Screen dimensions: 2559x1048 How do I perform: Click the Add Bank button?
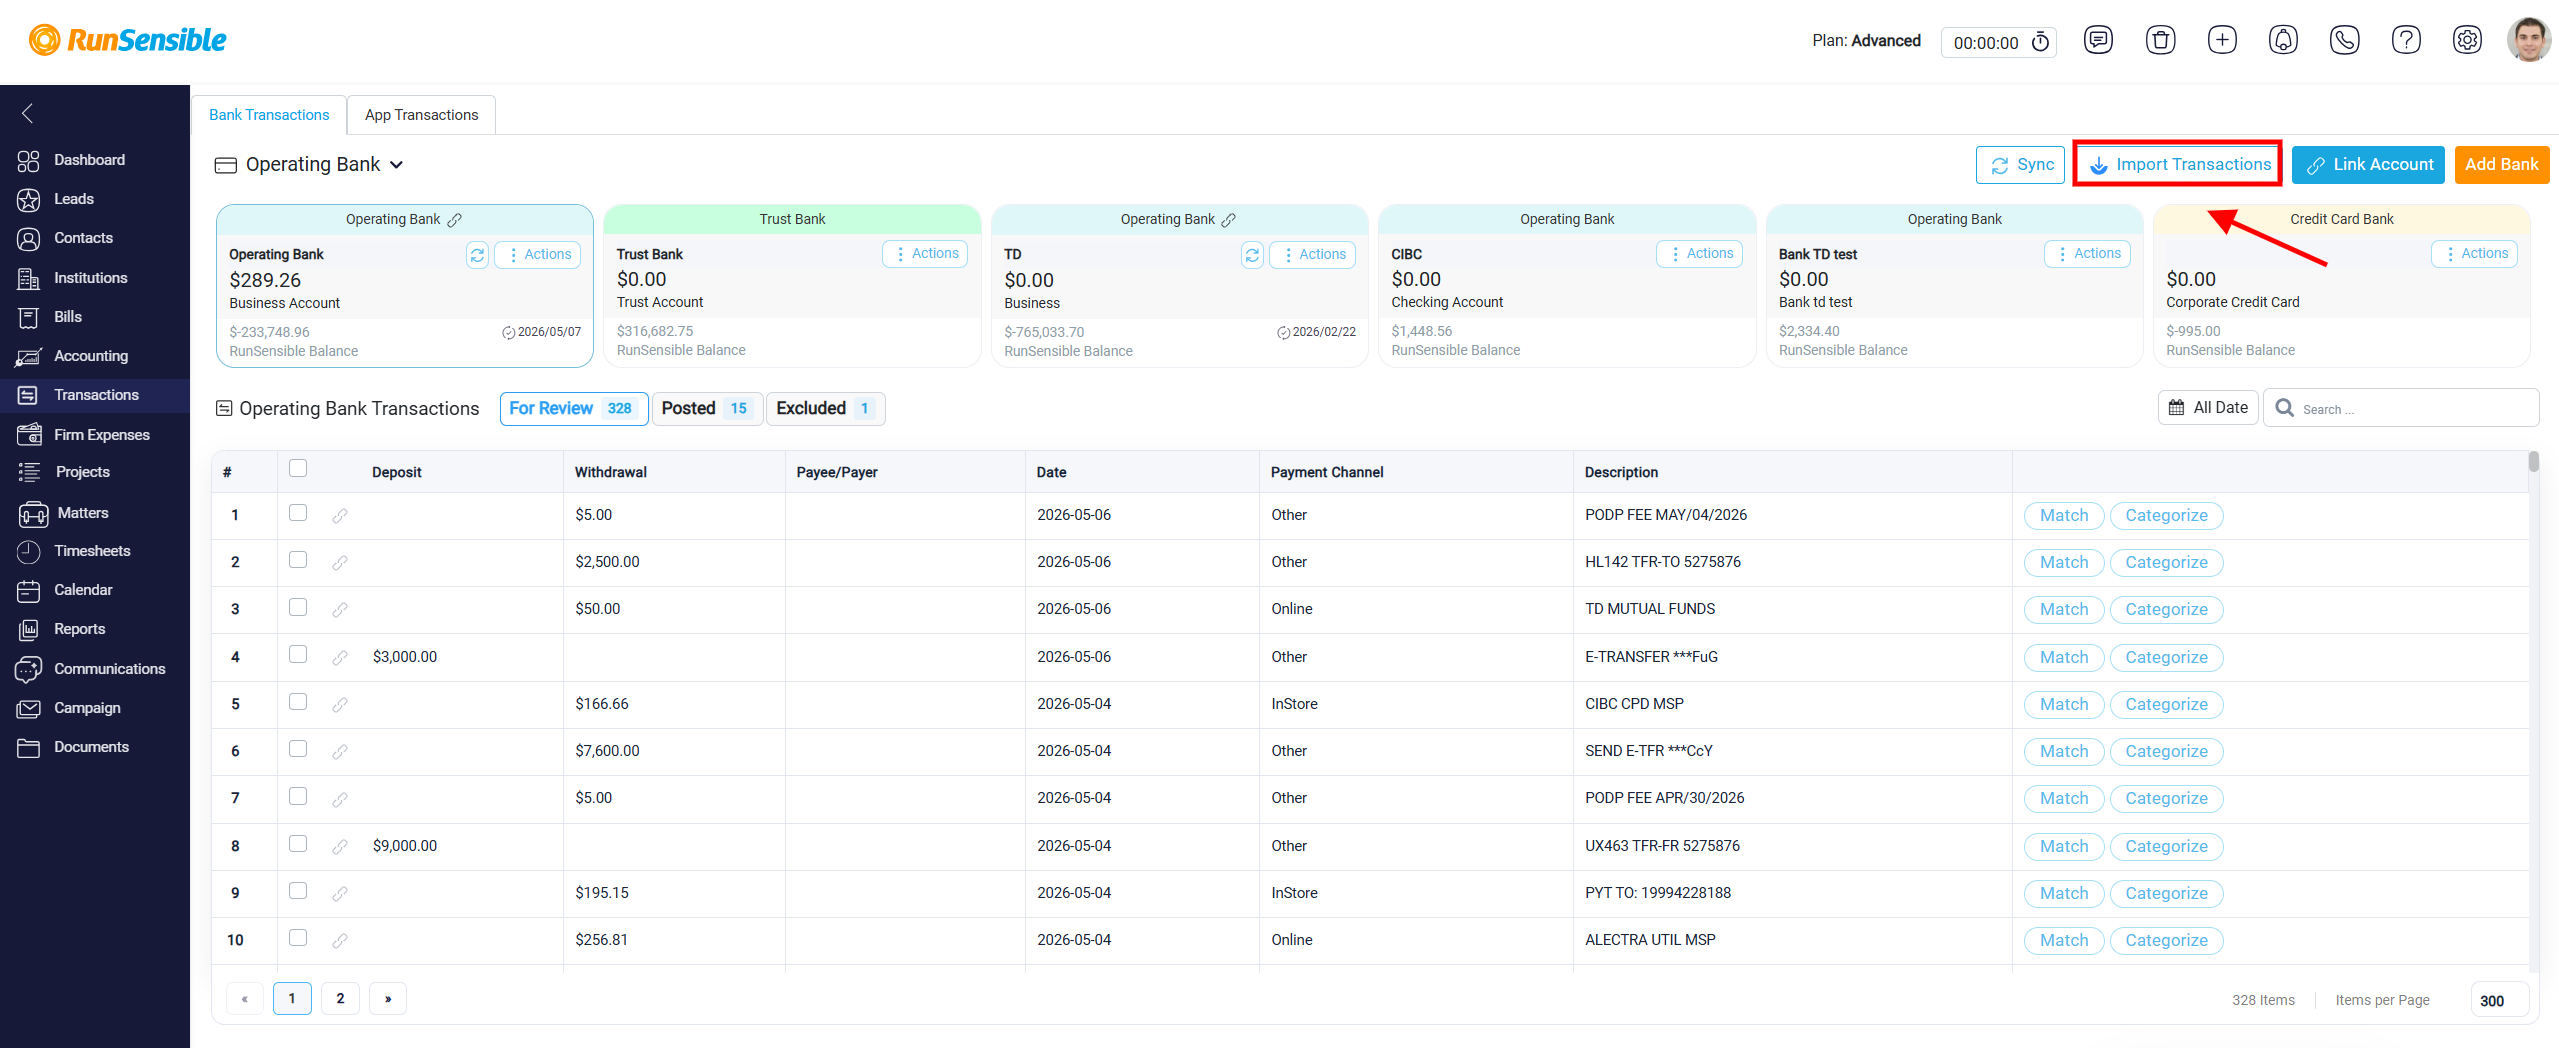pos(2501,165)
